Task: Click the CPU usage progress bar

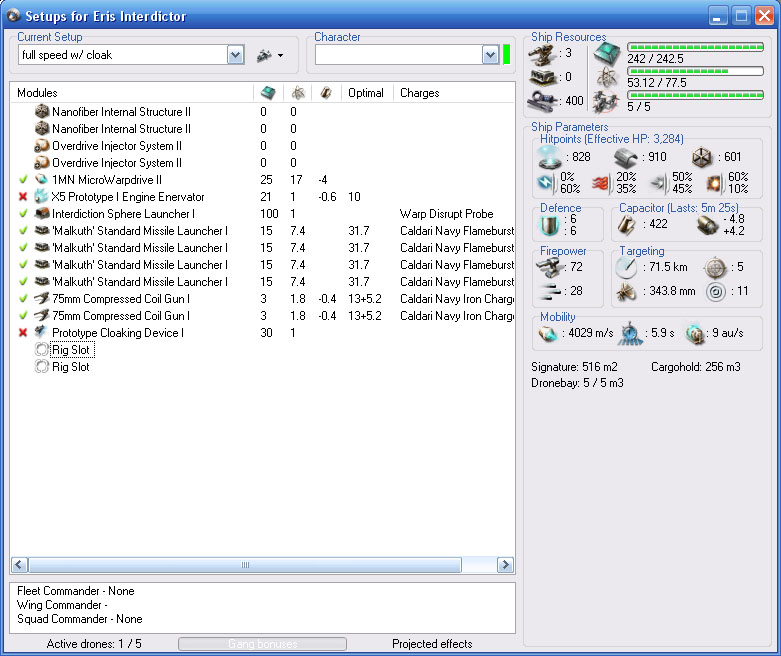Action: (x=695, y=47)
